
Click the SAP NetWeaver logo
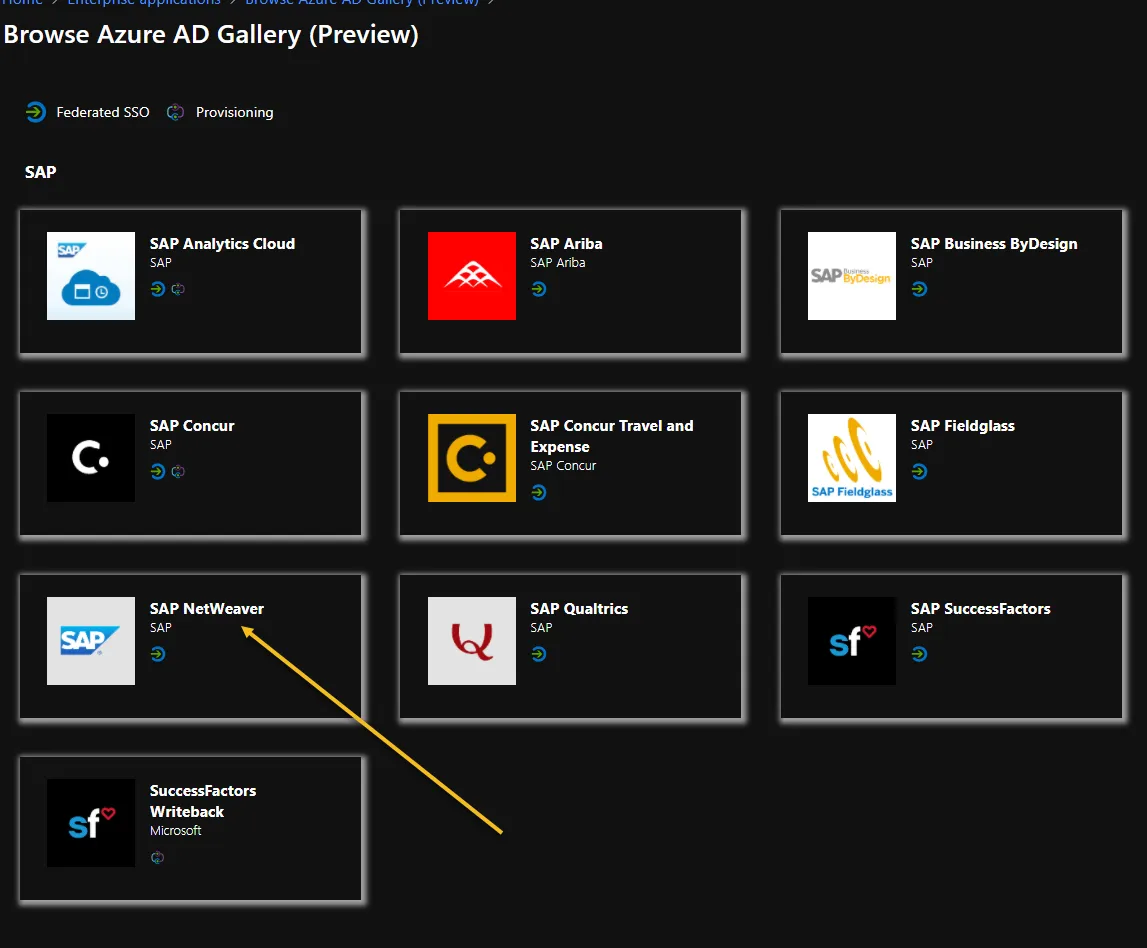[91, 641]
